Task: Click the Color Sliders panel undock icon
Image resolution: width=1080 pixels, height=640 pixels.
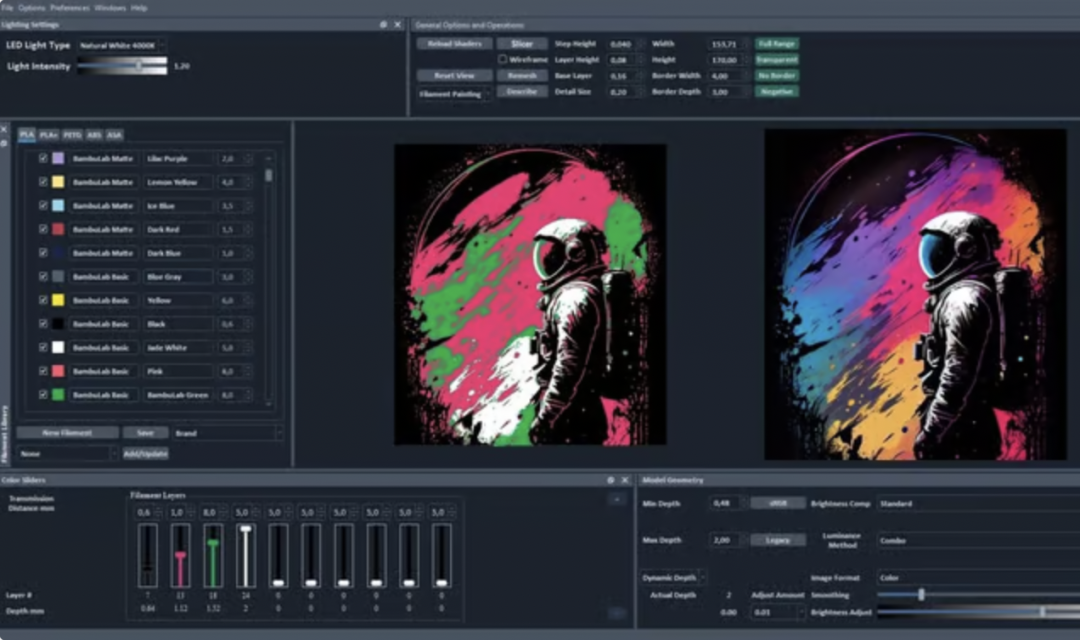Action: tap(611, 480)
